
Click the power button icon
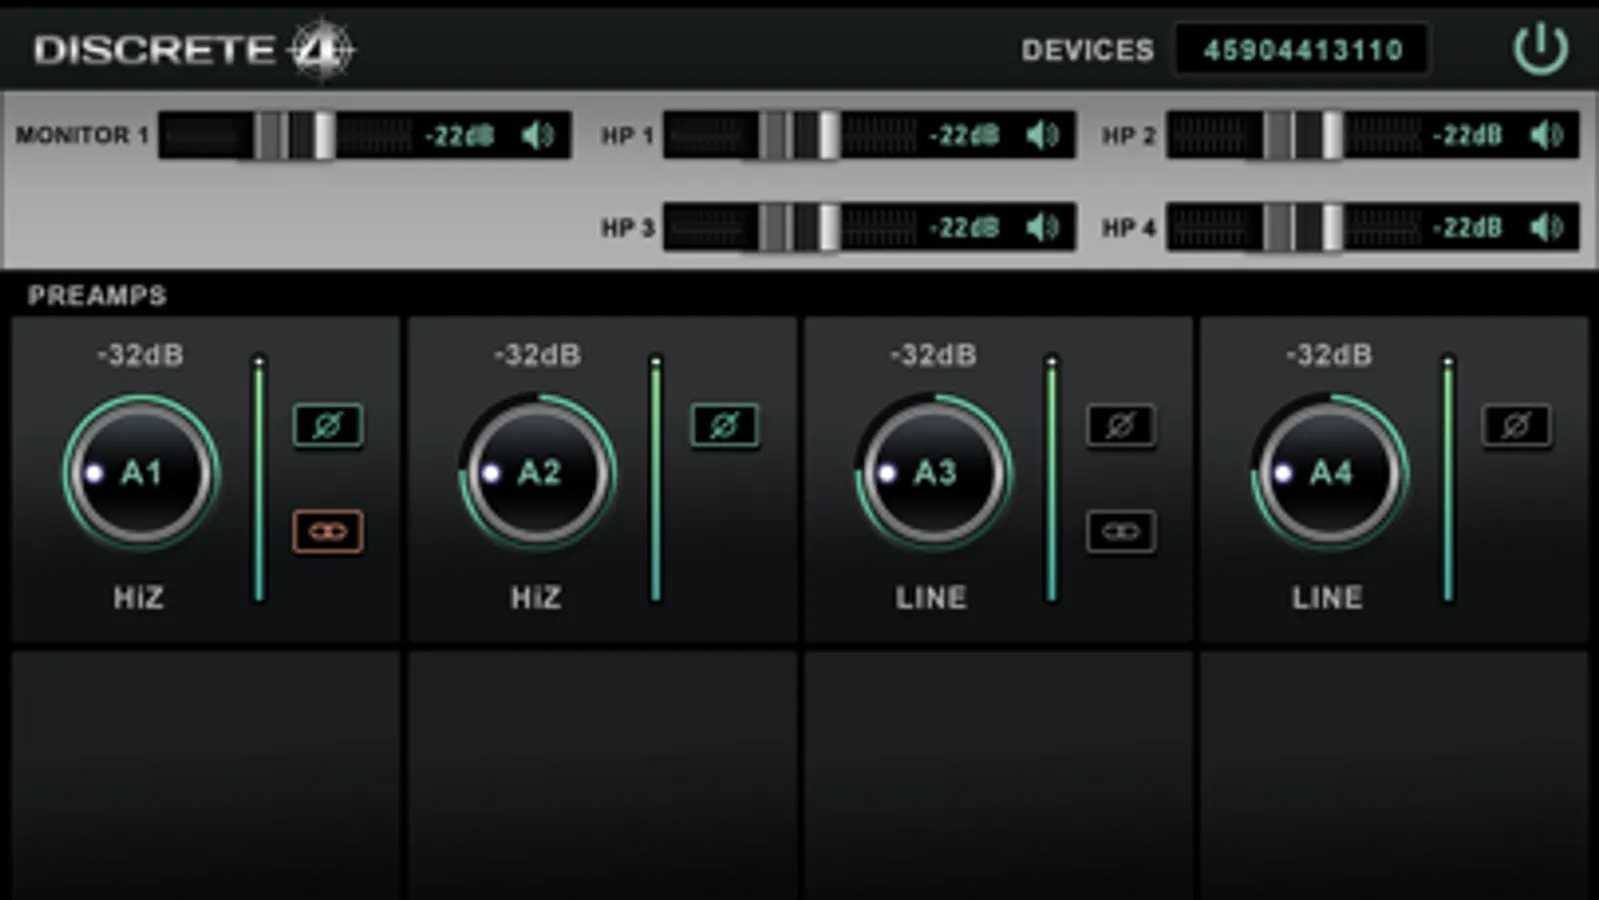[x=1540, y=48]
